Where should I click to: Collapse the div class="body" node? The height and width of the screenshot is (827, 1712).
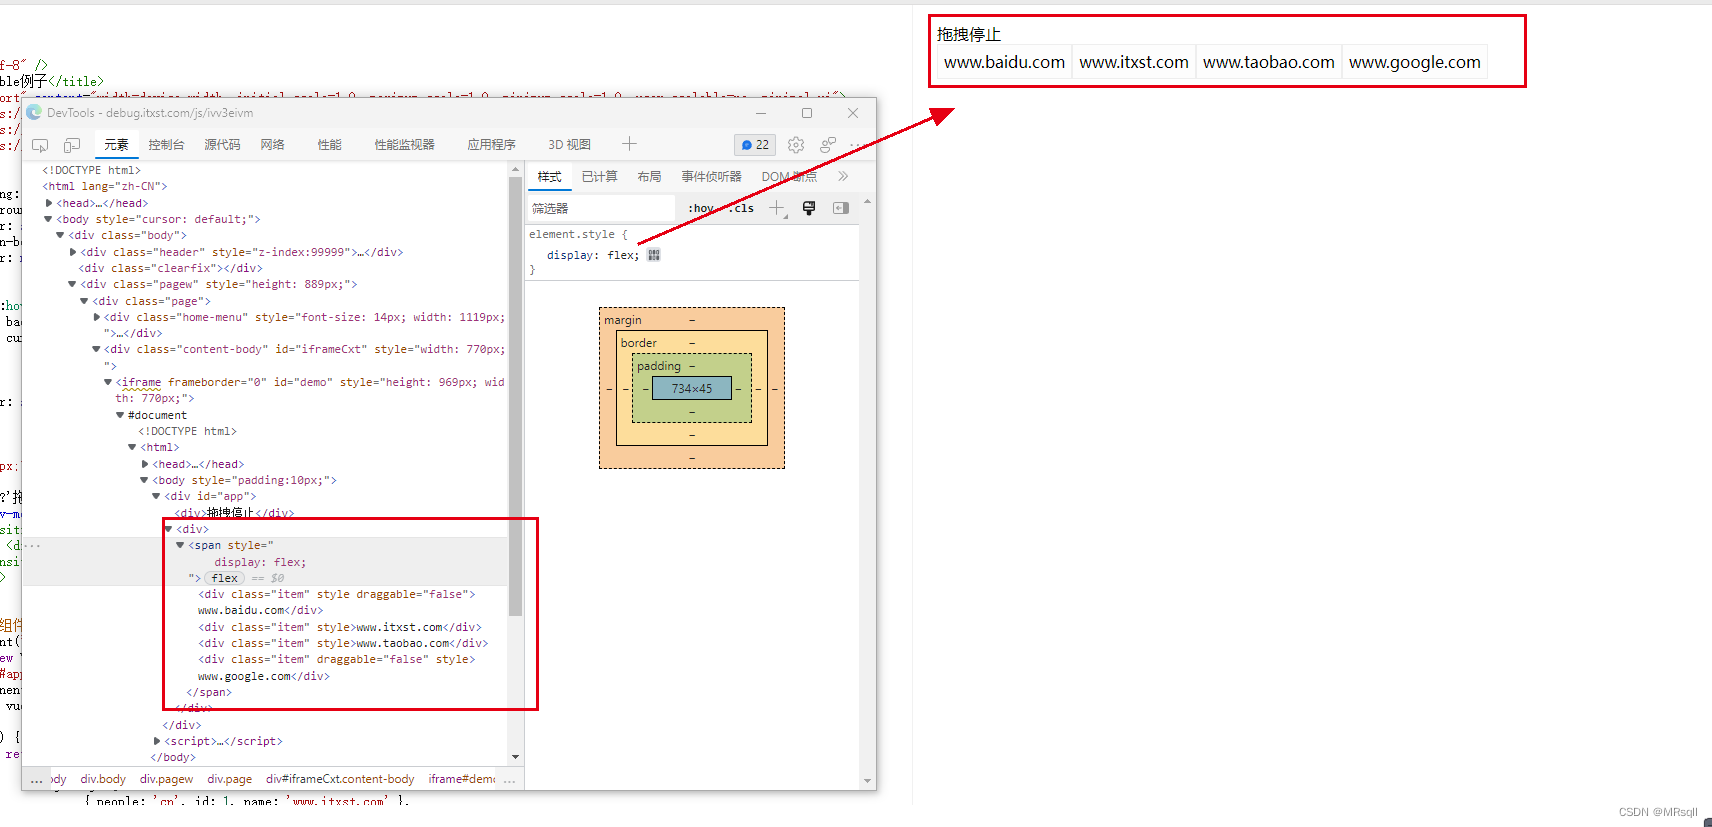tap(60, 235)
